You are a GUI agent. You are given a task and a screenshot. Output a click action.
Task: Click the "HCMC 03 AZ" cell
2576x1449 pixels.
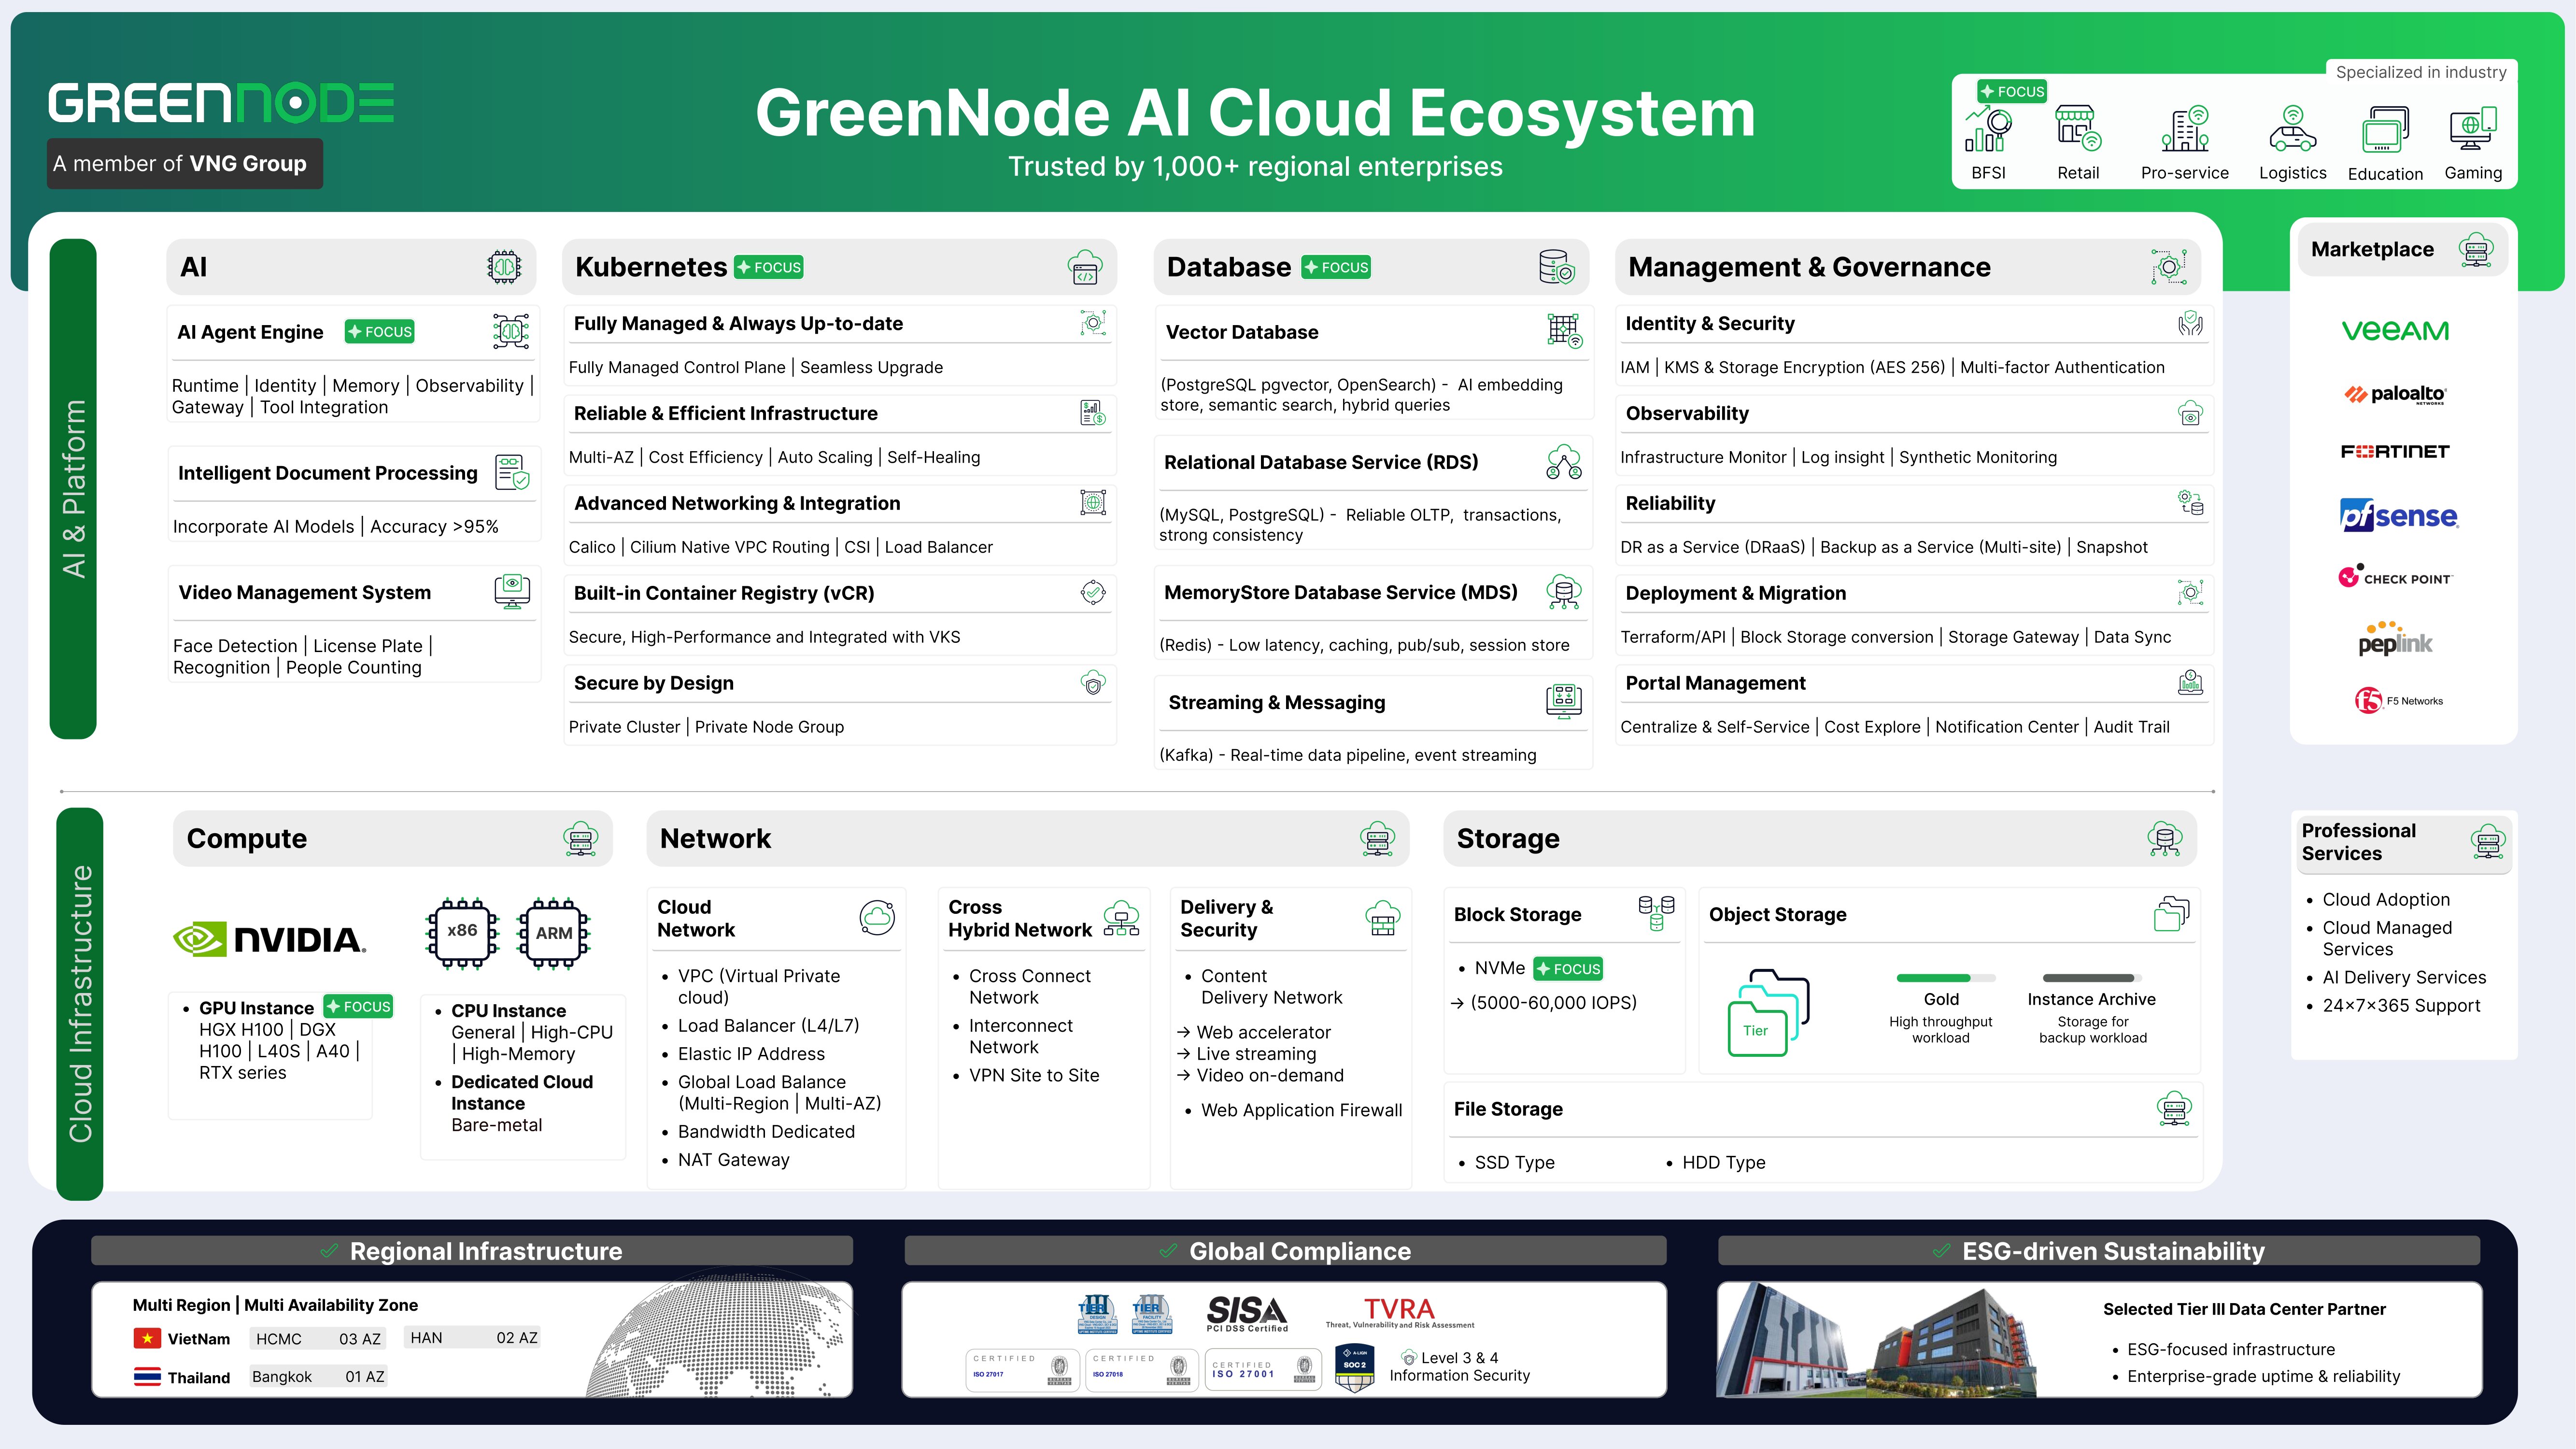coord(318,1338)
